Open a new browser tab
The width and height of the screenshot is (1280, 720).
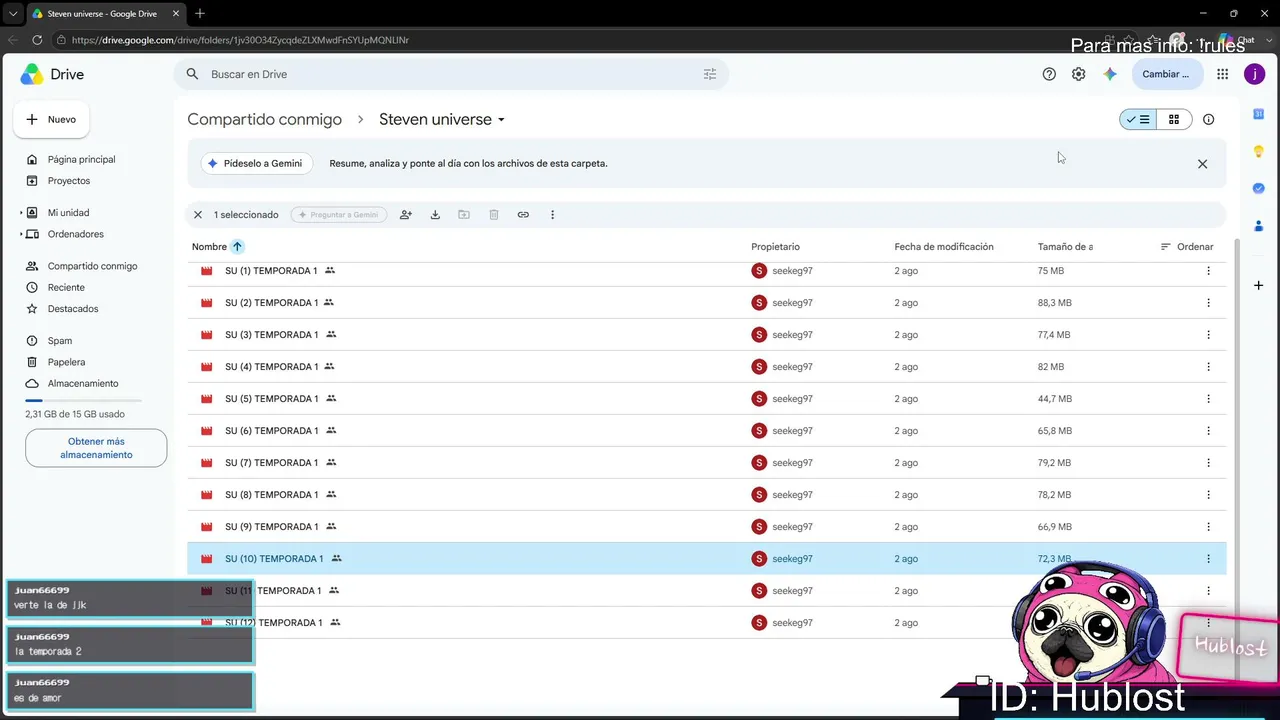(x=200, y=13)
